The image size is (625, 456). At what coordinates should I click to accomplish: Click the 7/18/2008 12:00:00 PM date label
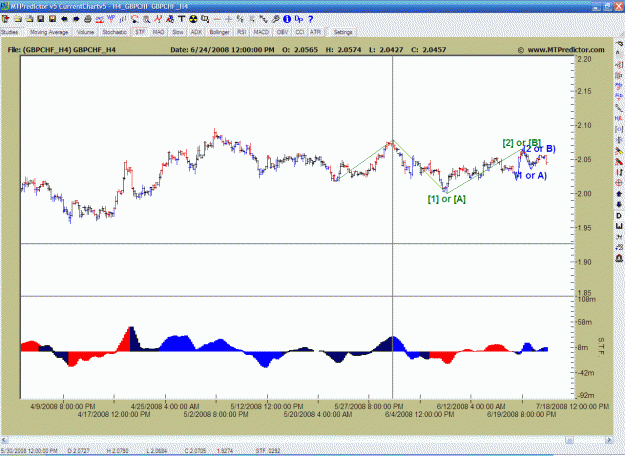click(x=572, y=407)
